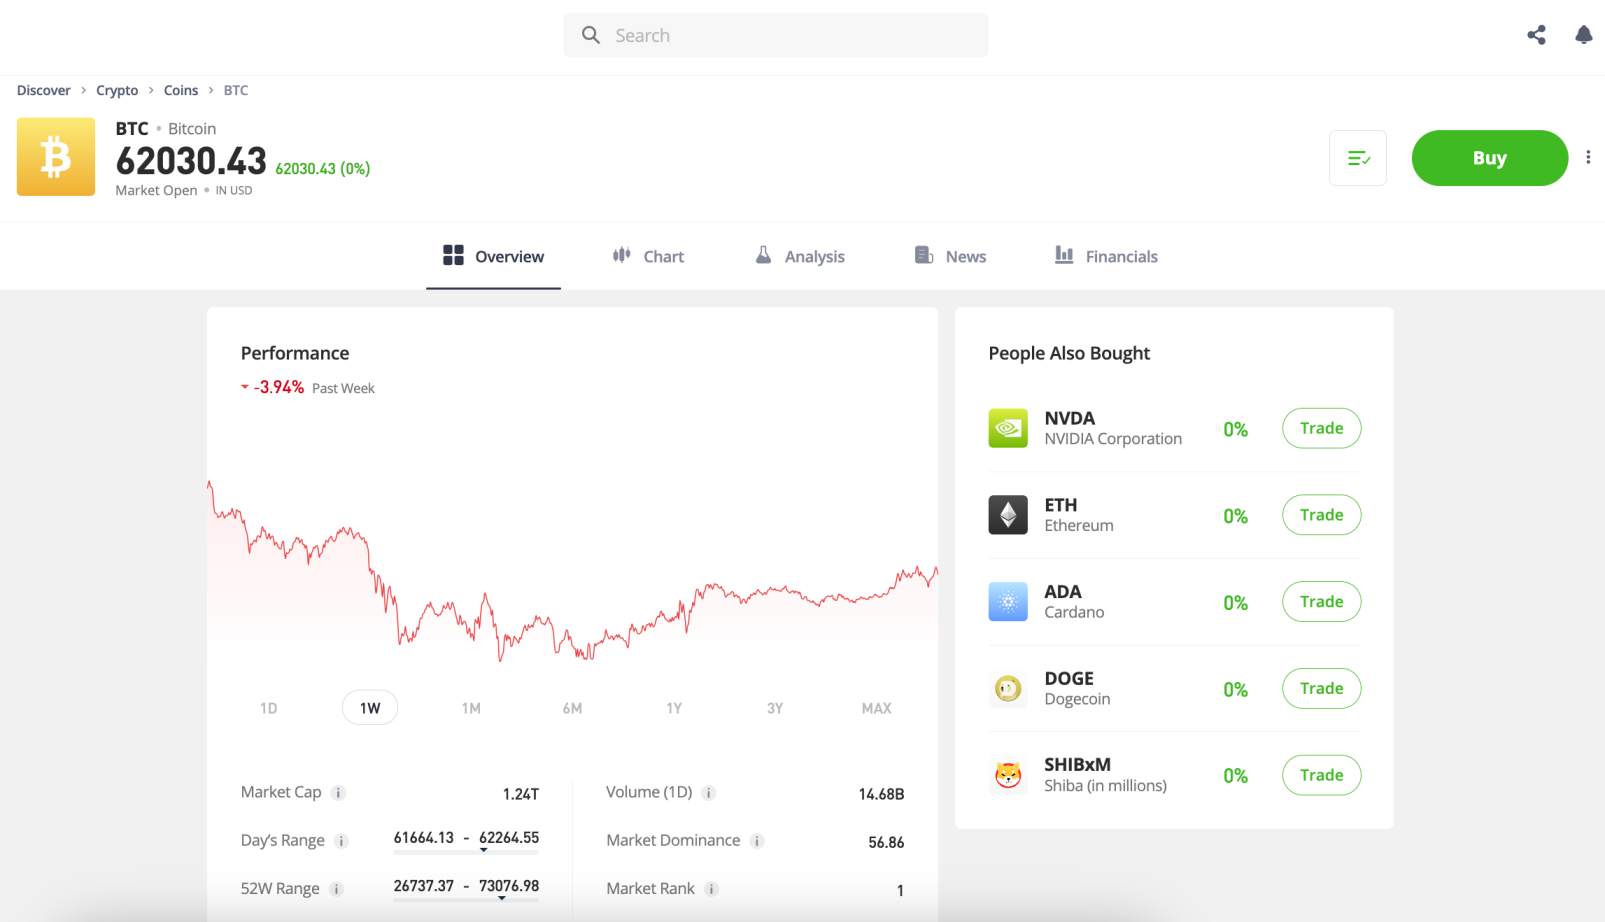Screen dimensions: 1605x922
Task: Open the three-dot more options menu
Action: (x=1588, y=157)
